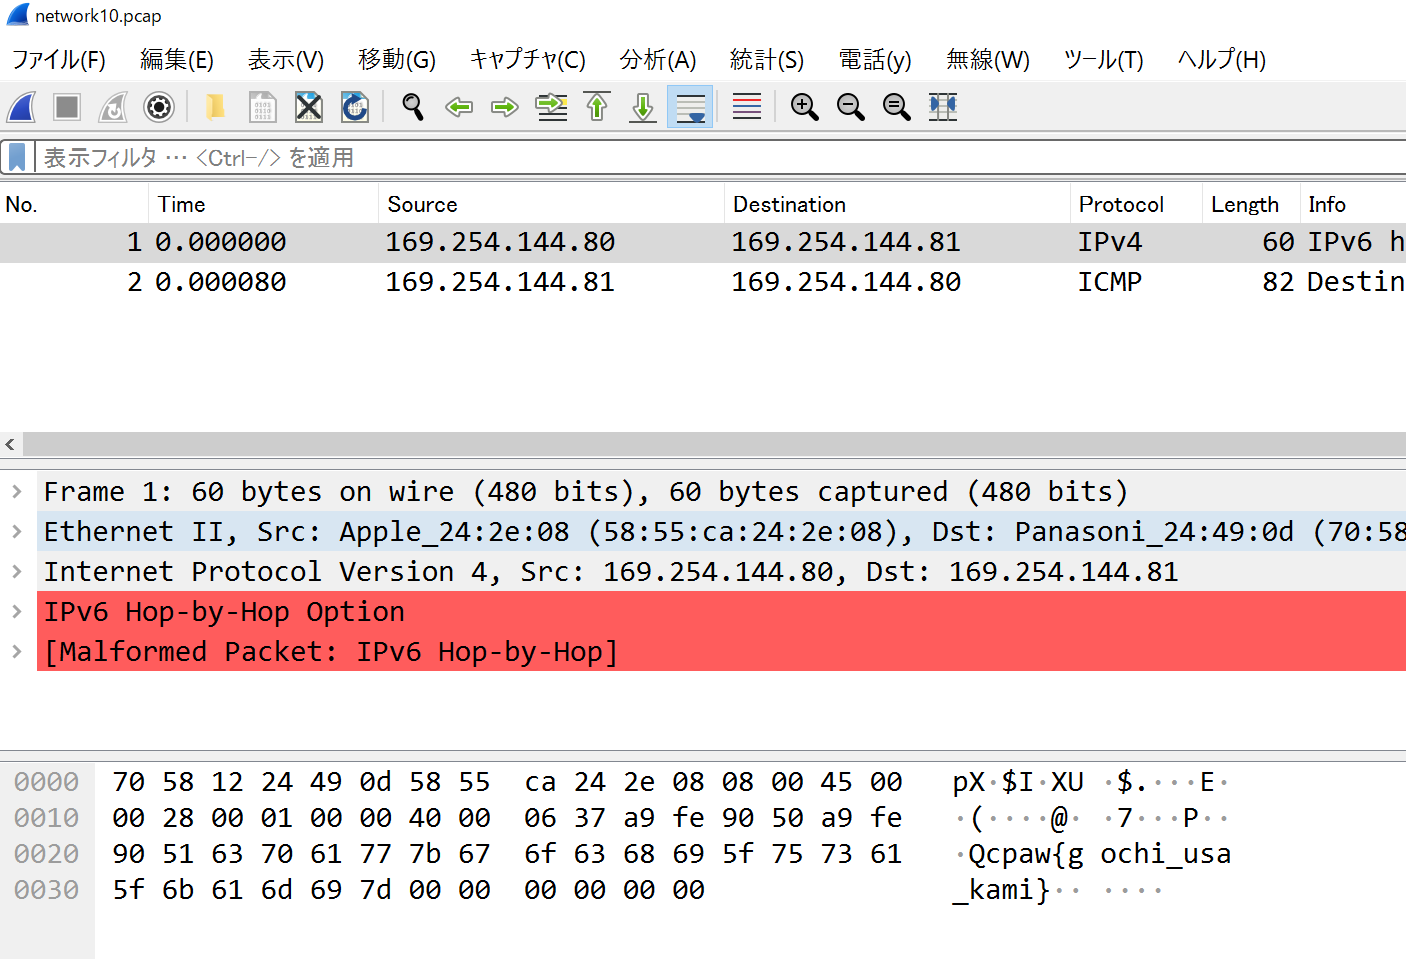Start capturing packets with the shark fin icon

tap(22, 107)
